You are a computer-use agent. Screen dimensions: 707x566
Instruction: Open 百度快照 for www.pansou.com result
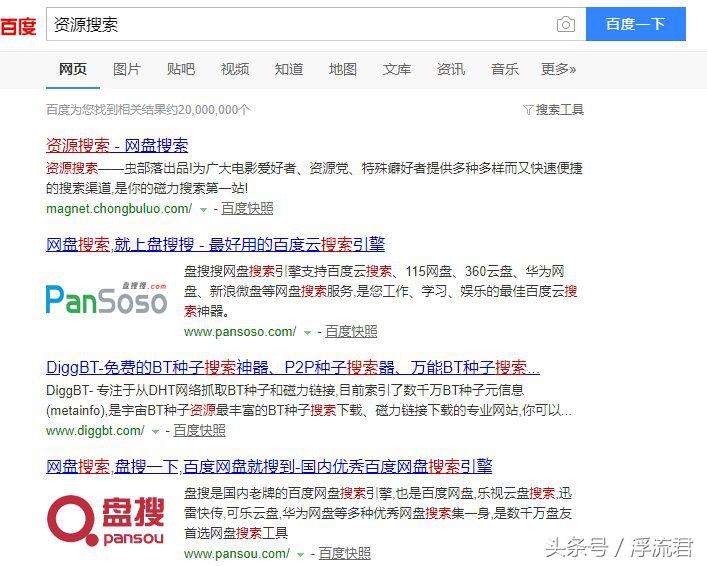(x=345, y=554)
